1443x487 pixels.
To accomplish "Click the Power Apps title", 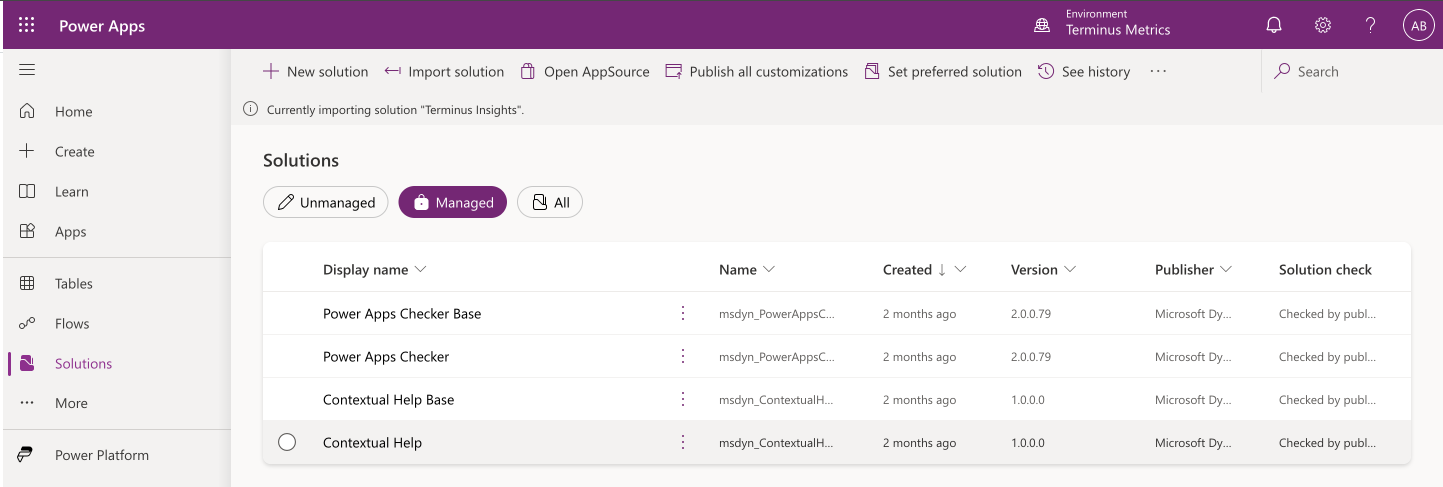I will (x=102, y=26).
